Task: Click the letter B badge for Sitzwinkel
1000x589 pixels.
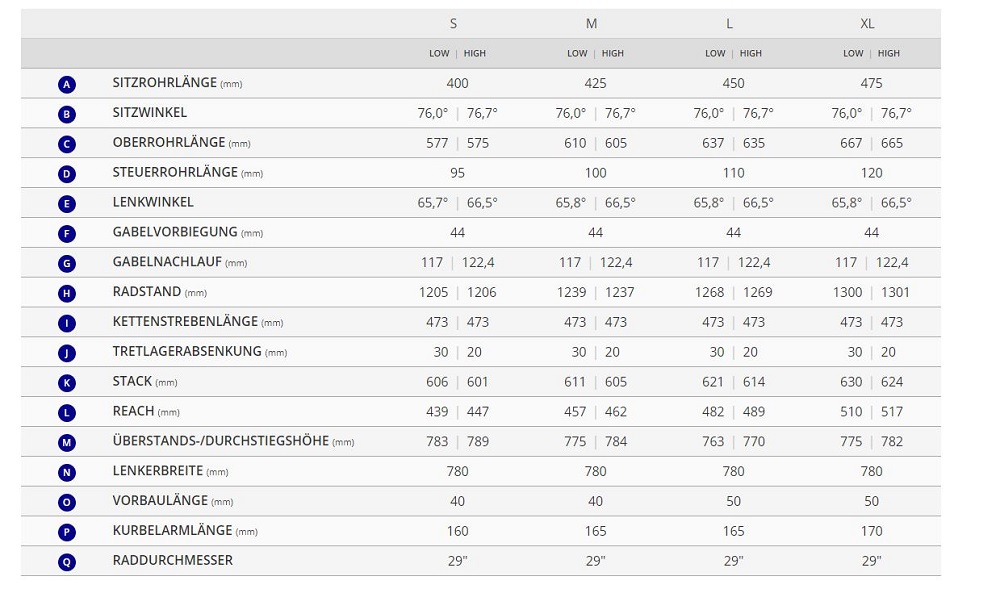Action: (x=67, y=114)
